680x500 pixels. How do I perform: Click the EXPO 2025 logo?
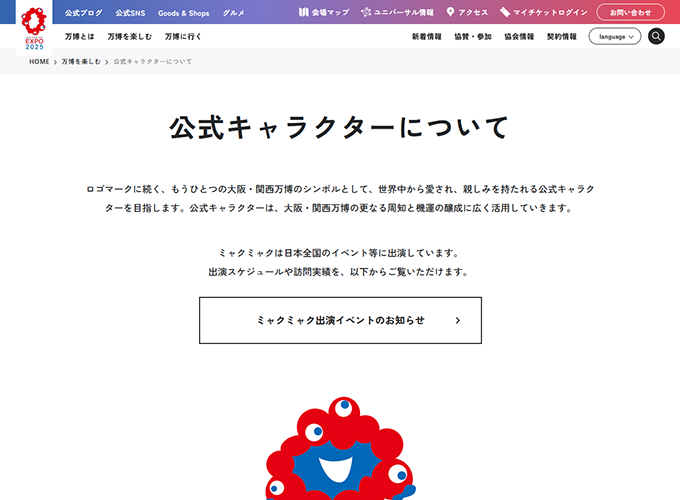tap(34, 28)
